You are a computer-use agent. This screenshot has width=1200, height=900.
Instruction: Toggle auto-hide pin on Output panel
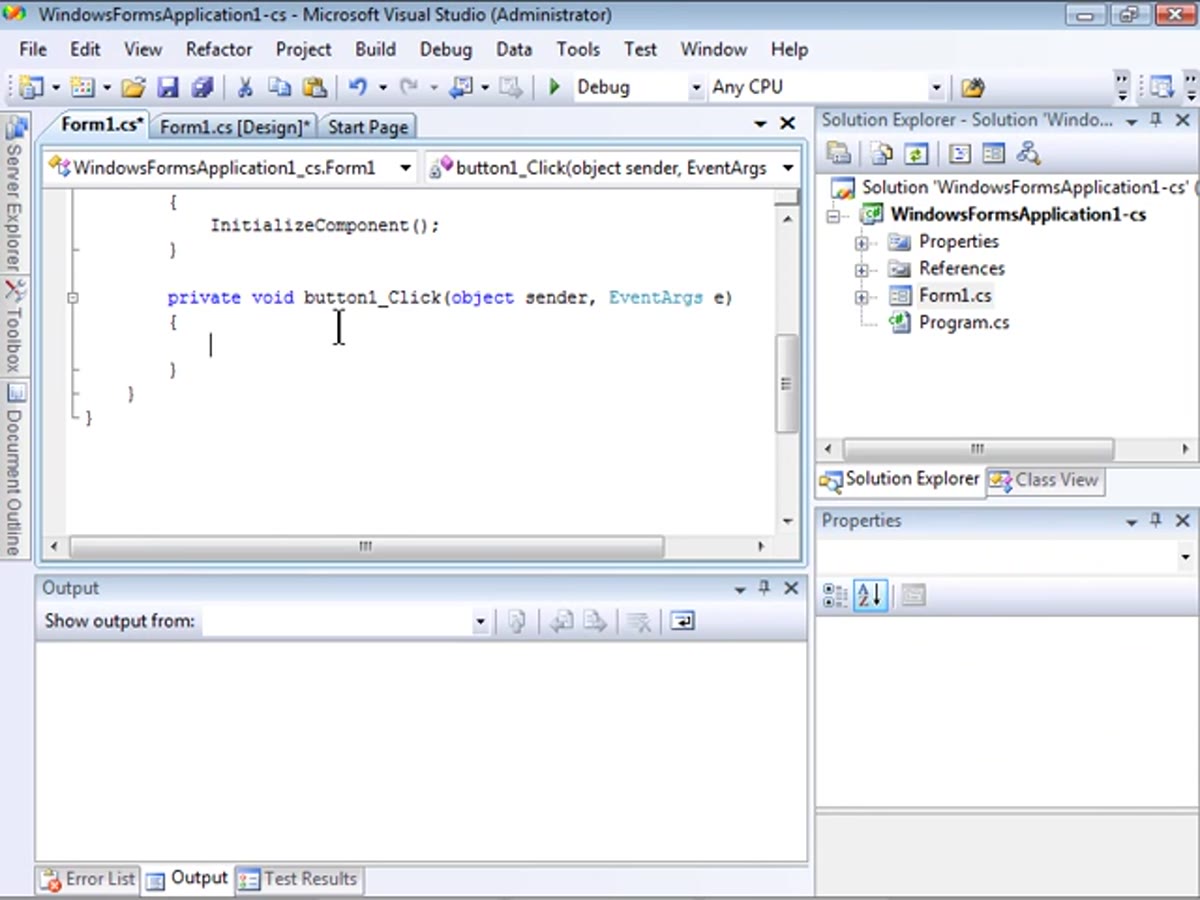point(765,589)
